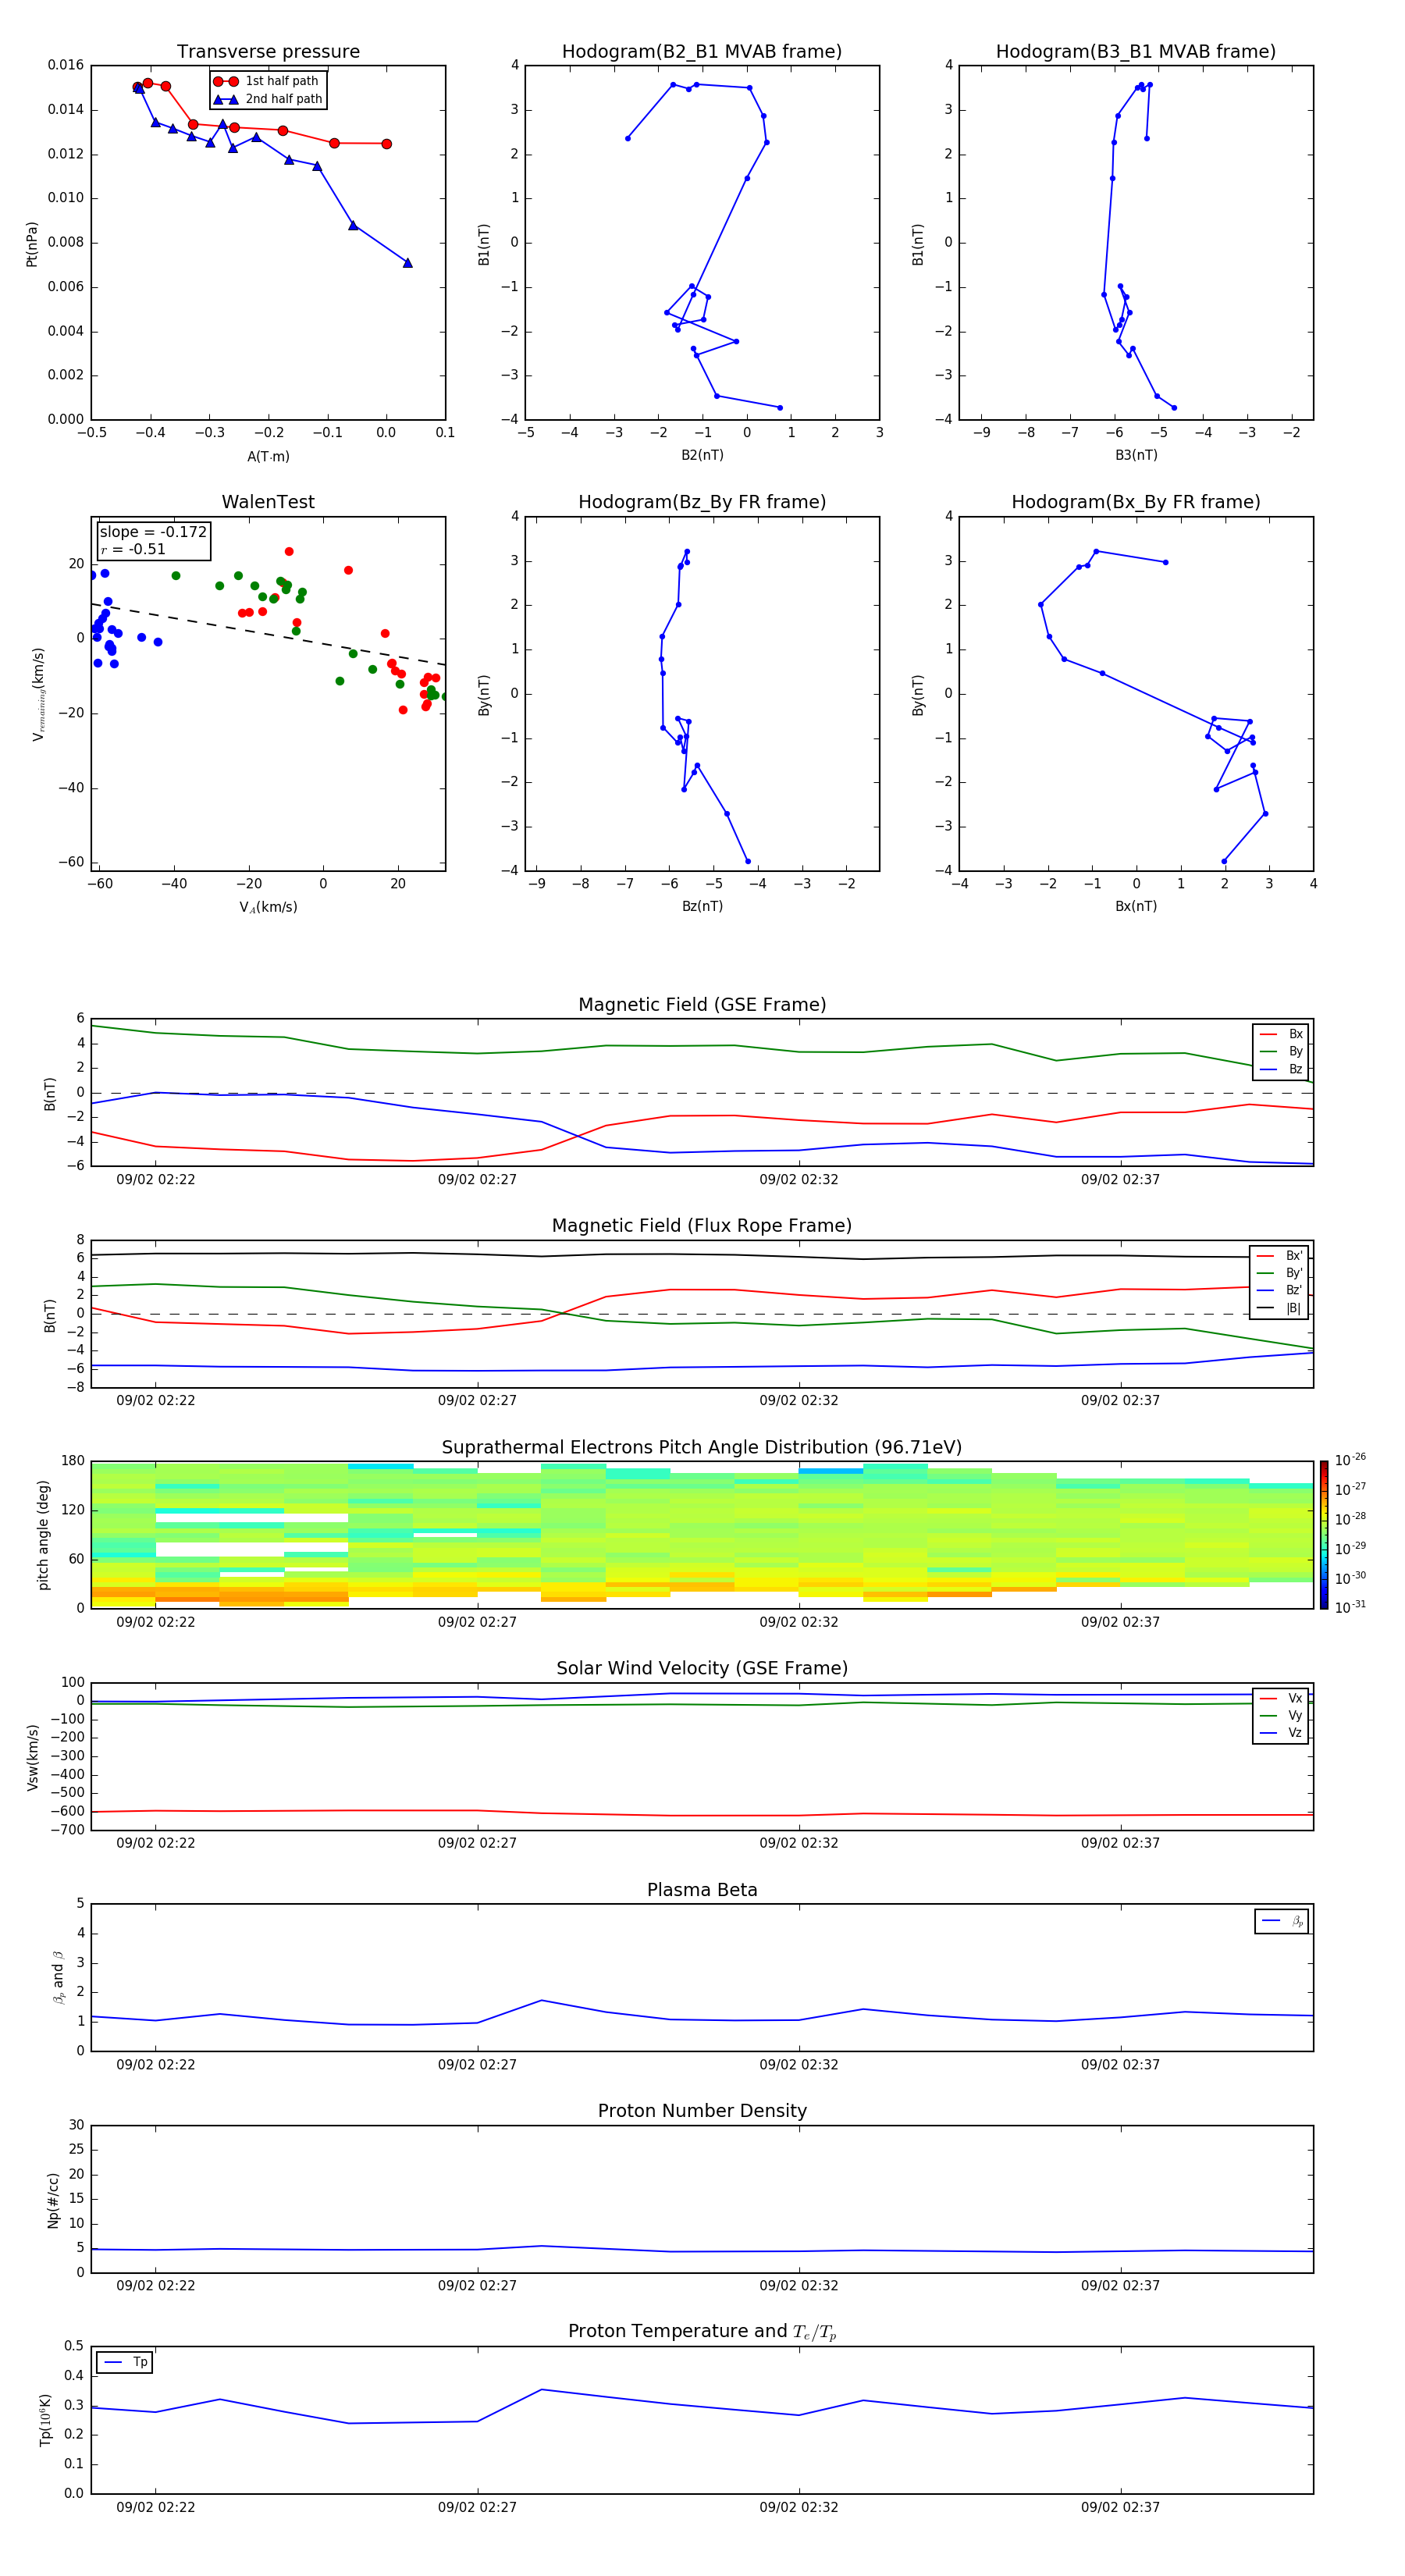The image size is (1405, 2576).
Task: Click the "Solar Wind Velocity (GSE Frame)" title
Action: point(702,1669)
